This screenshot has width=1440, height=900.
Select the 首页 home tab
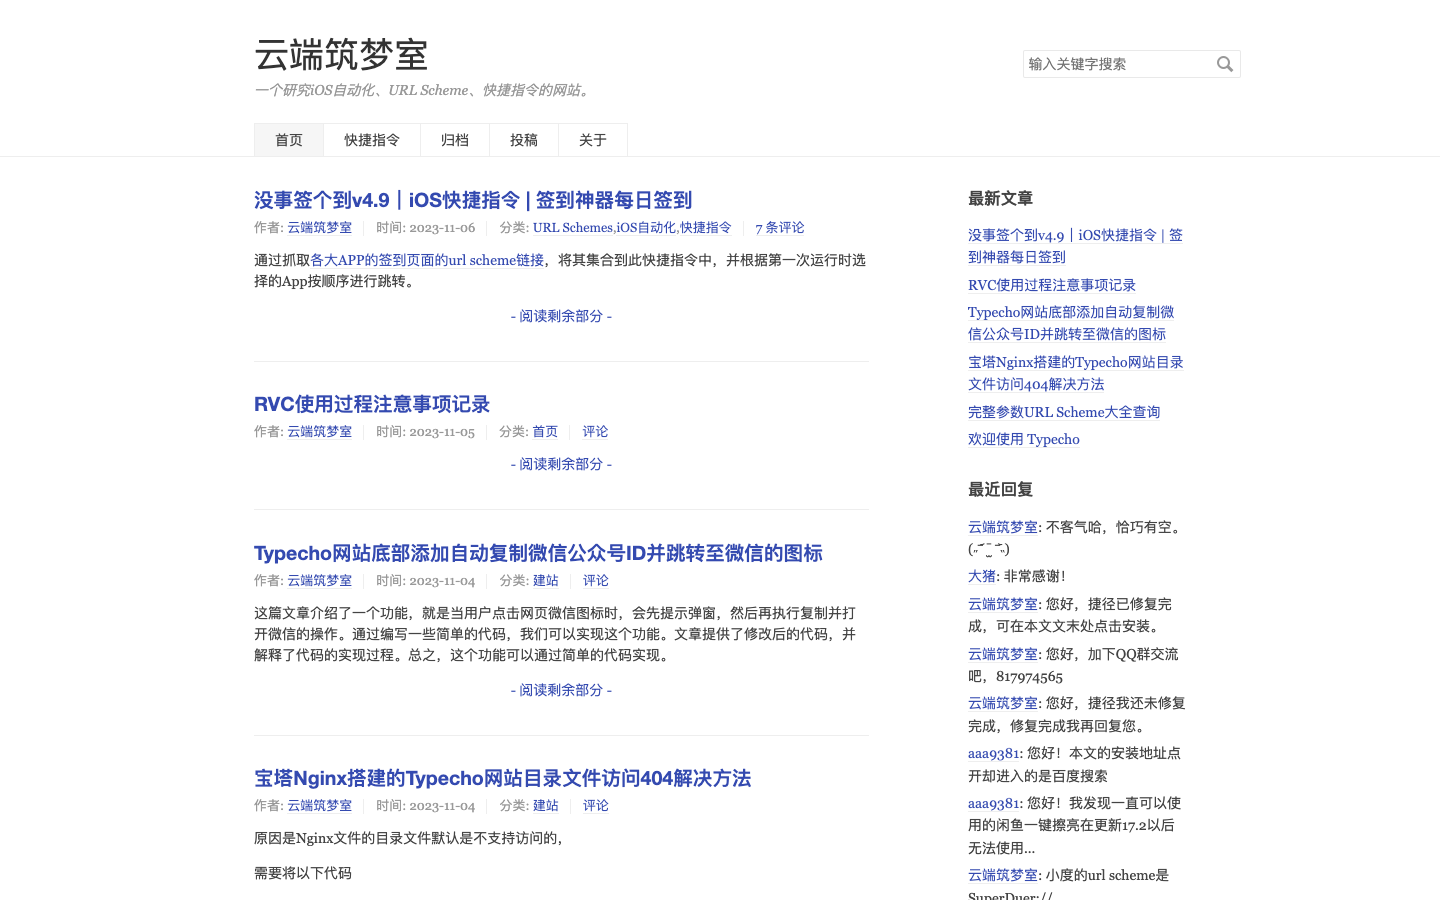[288, 140]
